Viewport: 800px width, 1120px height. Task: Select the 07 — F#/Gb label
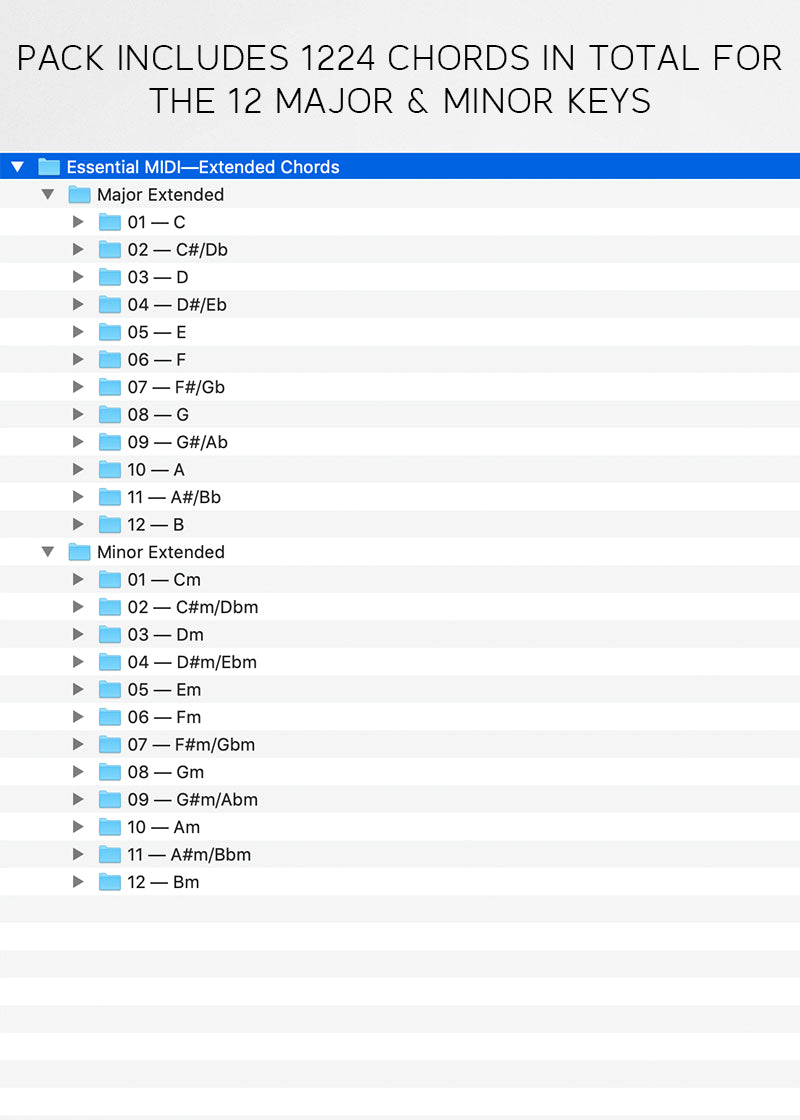click(176, 387)
